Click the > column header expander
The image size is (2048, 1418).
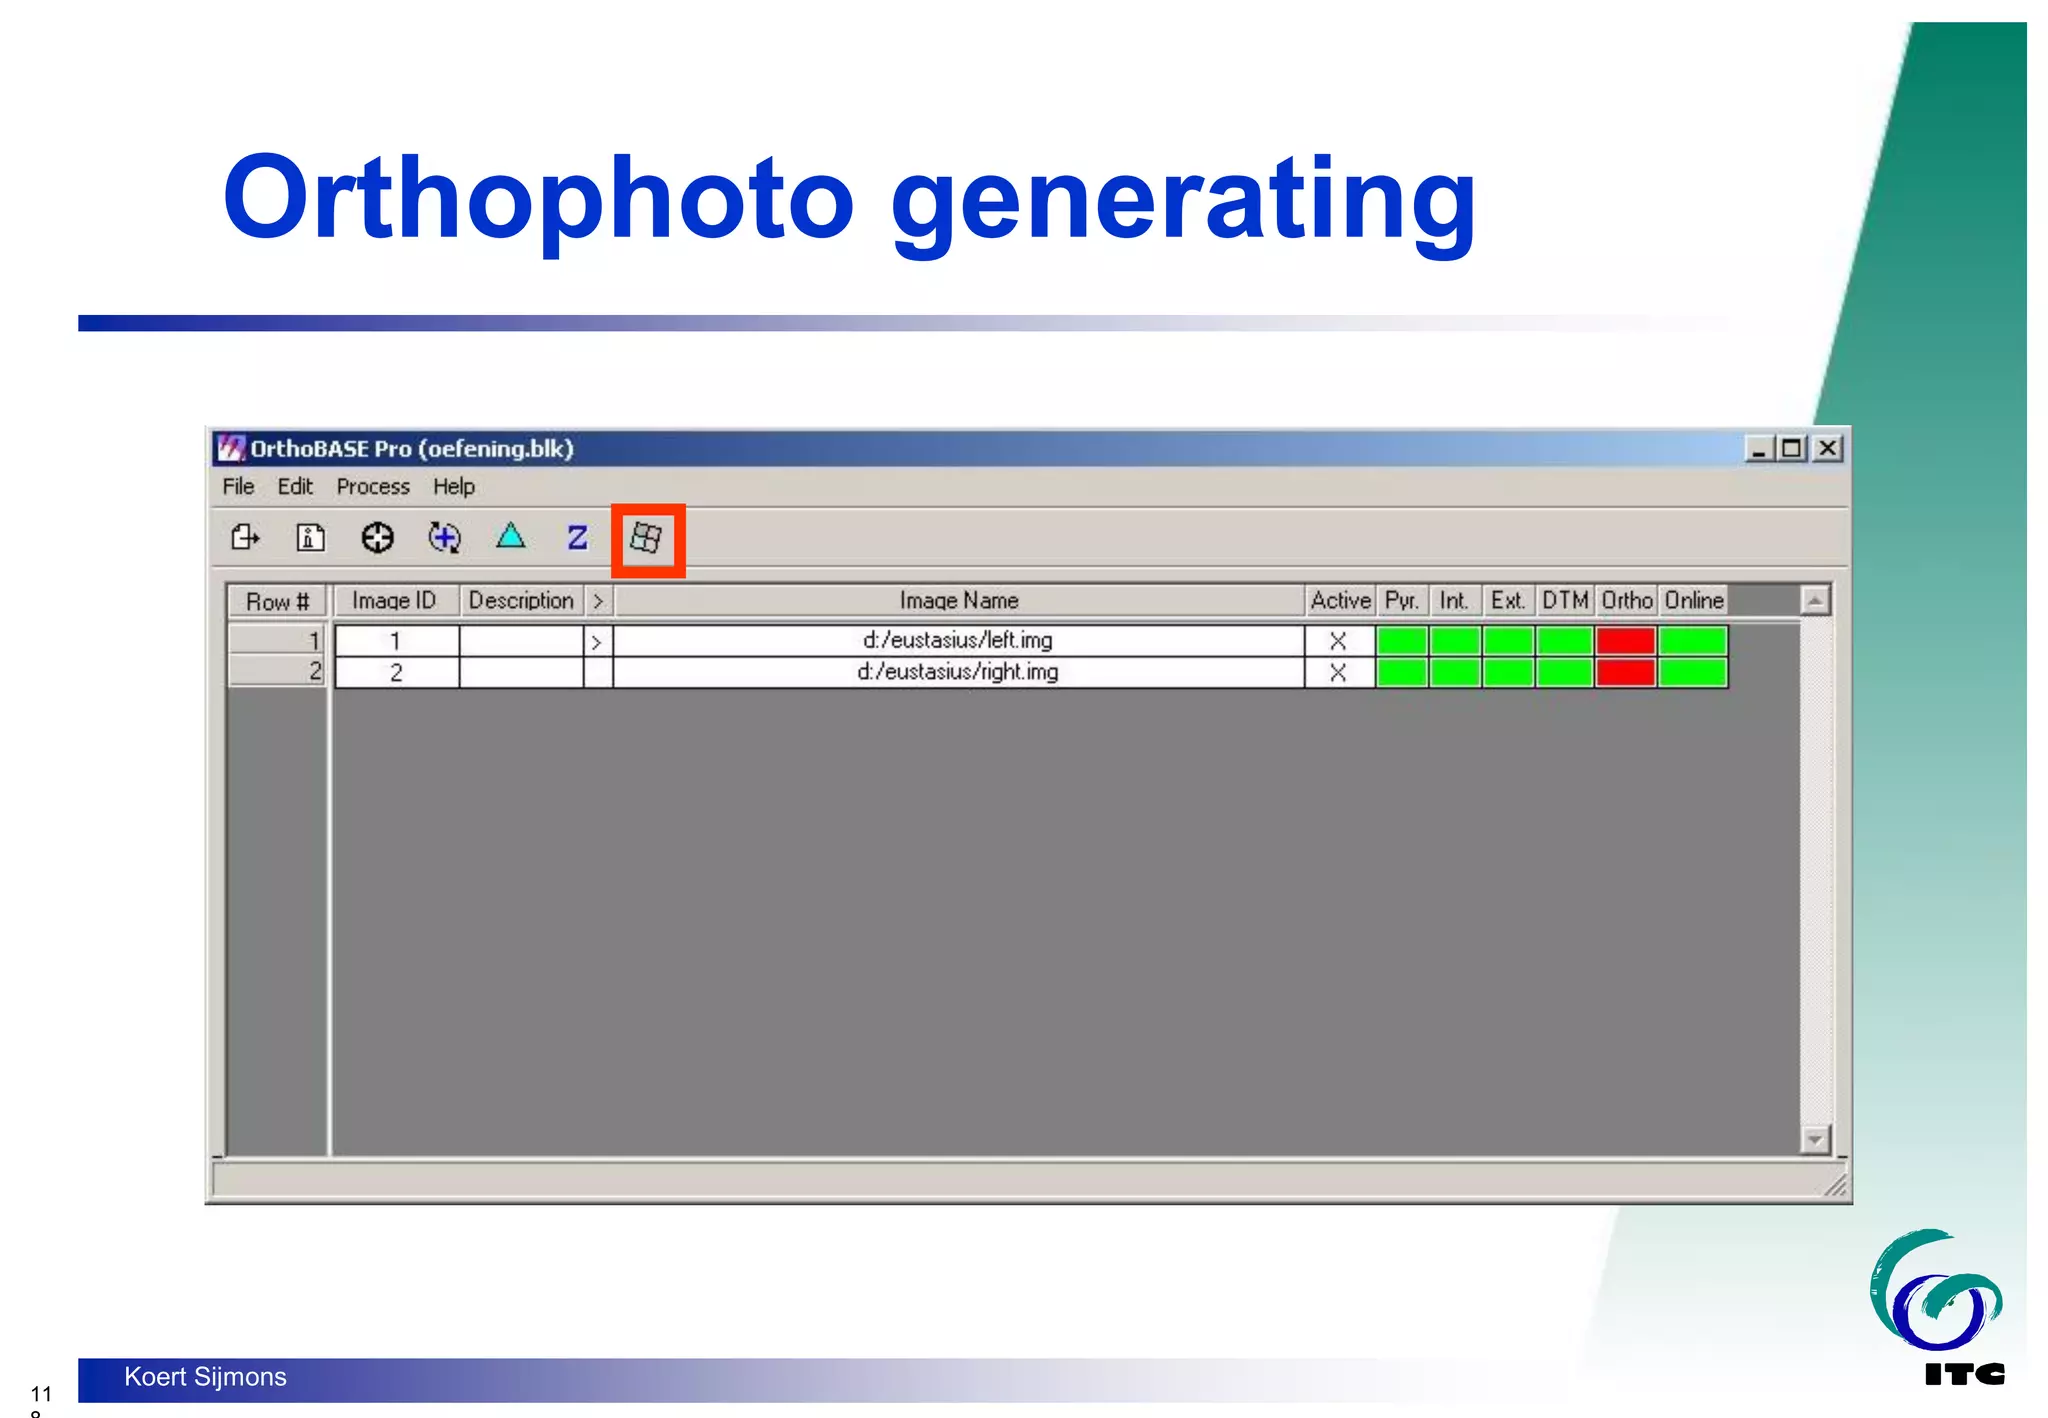coord(597,601)
